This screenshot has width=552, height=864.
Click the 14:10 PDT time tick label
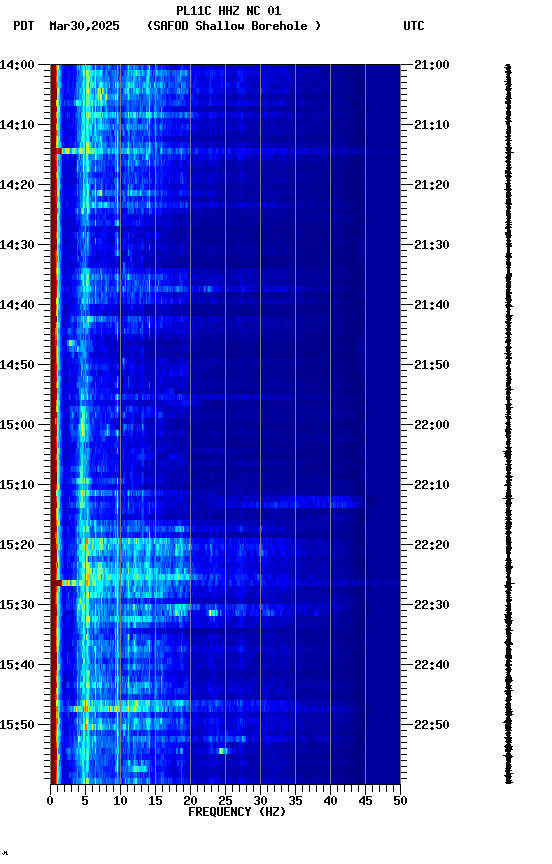(x=17, y=125)
